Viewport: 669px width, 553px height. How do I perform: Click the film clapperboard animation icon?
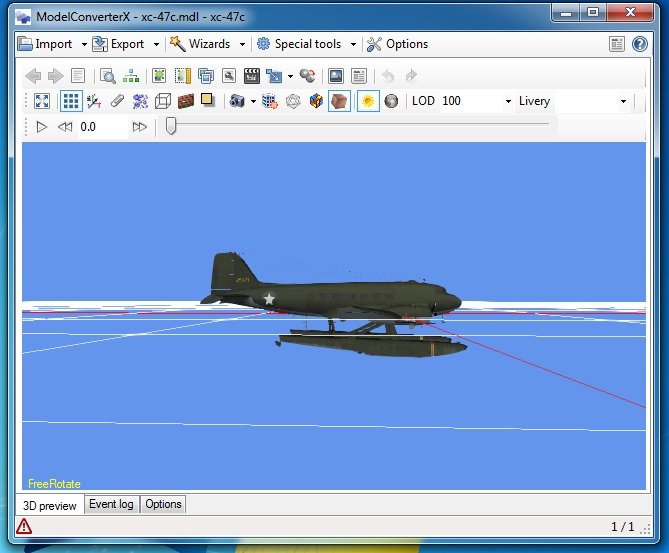(251, 76)
